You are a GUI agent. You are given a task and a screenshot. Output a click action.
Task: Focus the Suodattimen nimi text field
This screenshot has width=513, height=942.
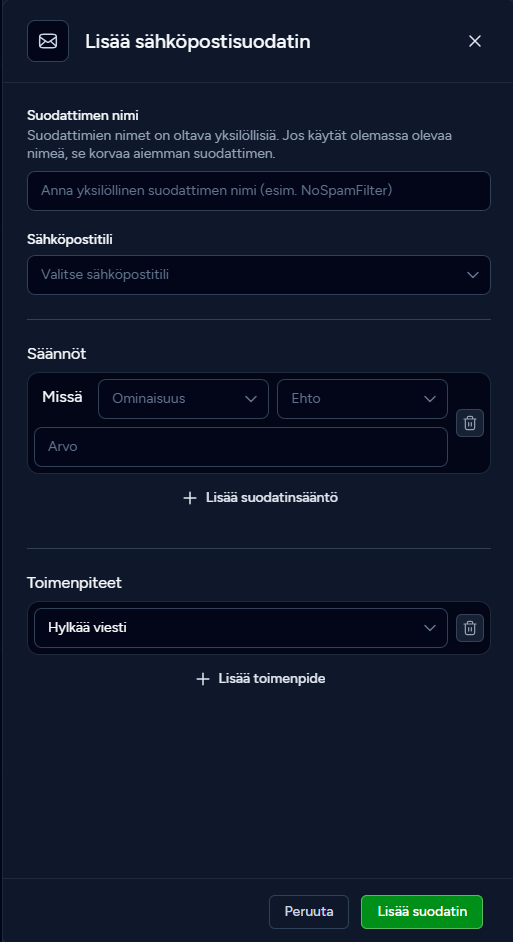[259, 191]
